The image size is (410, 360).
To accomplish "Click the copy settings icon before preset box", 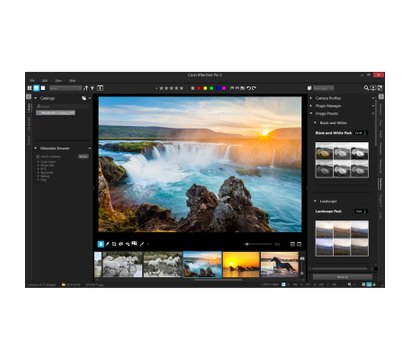I will 309,88.
